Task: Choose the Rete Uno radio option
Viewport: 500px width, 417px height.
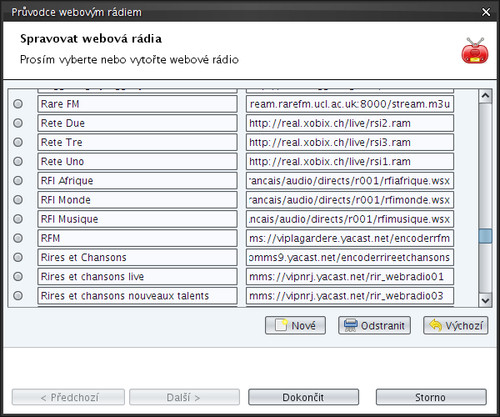Action: (x=18, y=161)
